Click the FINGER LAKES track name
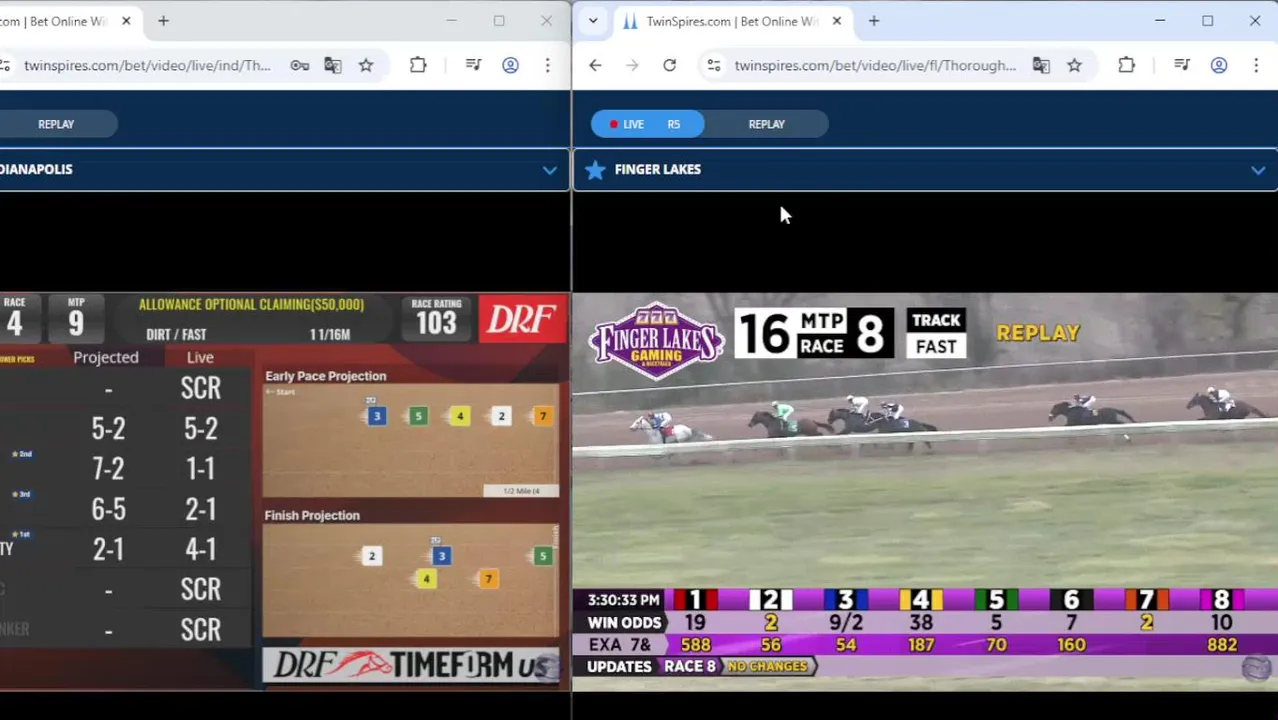Image resolution: width=1278 pixels, height=720 pixels. pos(658,170)
